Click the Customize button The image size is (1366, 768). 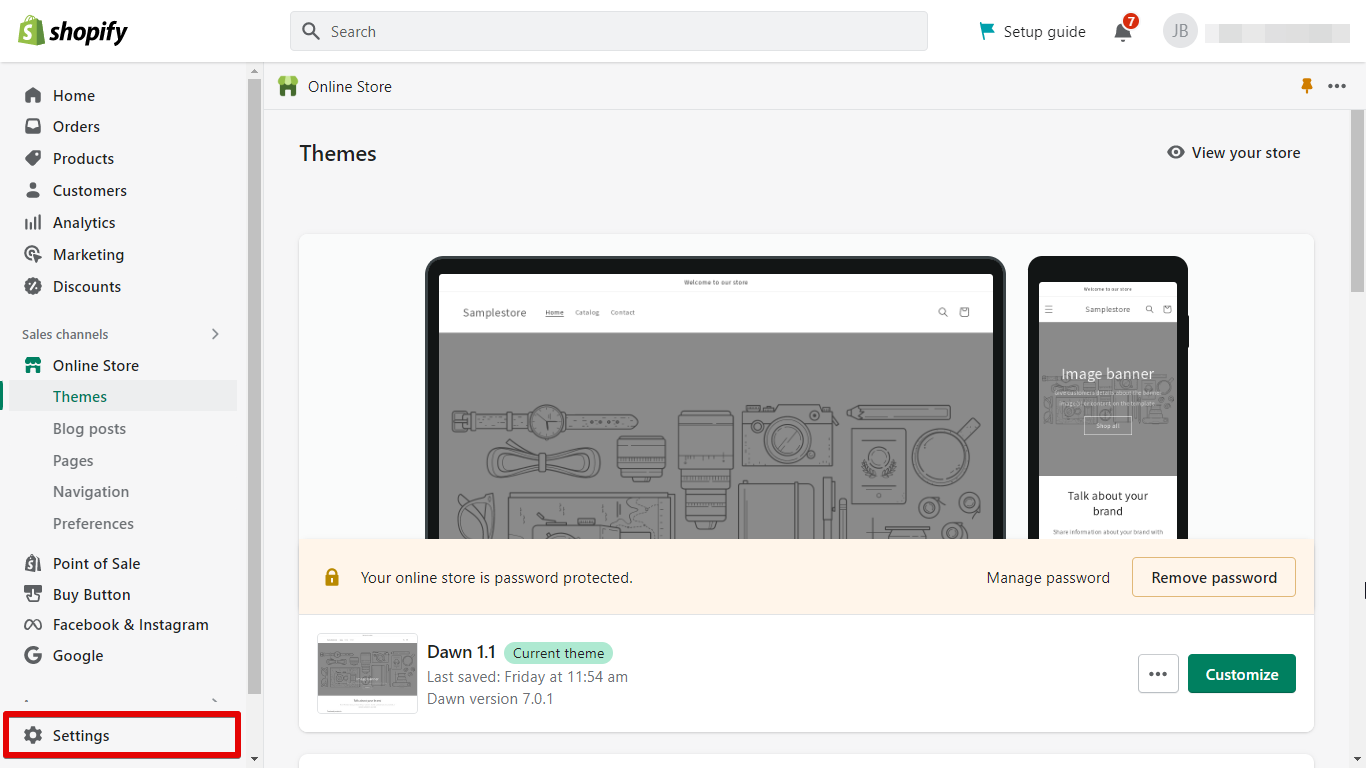coord(1242,674)
